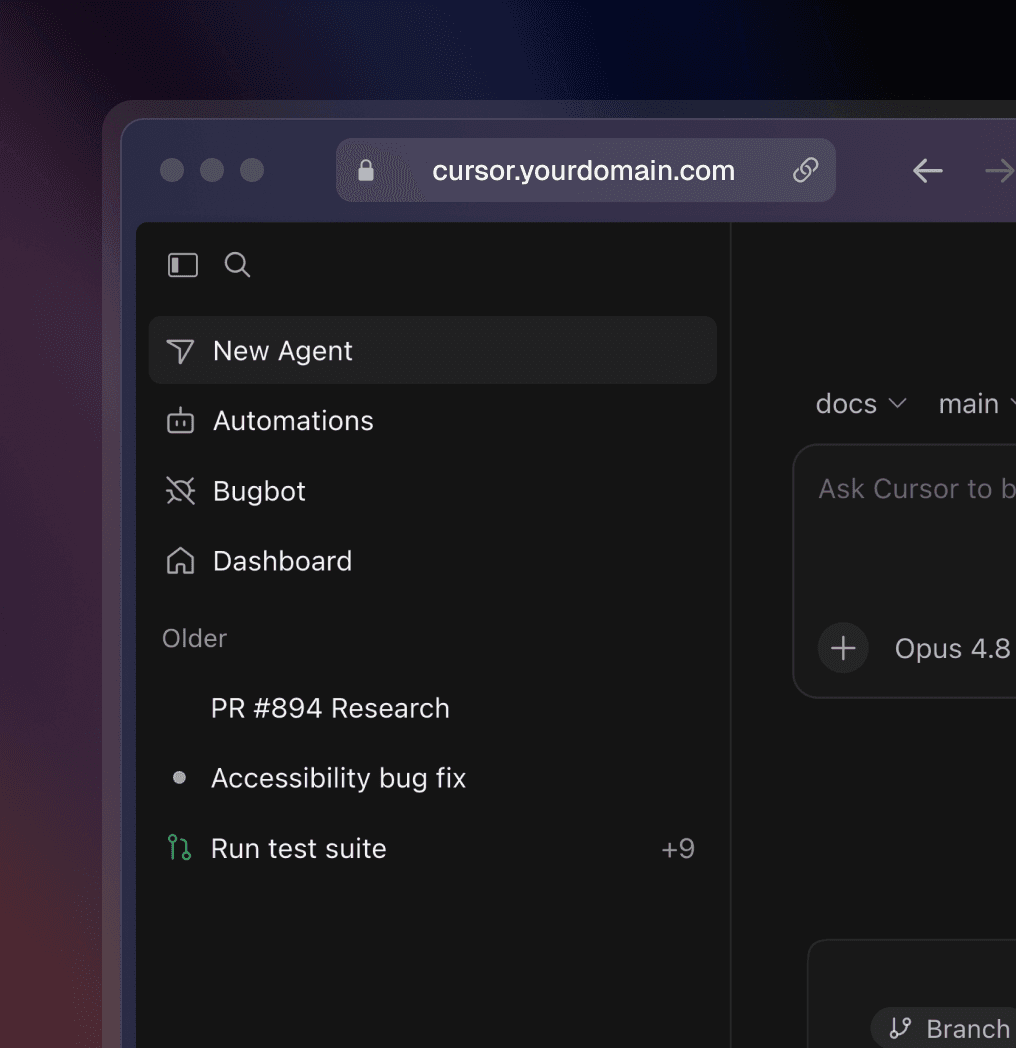The width and height of the screenshot is (1016, 1048).
Task: Click the lock icon in address bar
Action: tap(366, 170)
